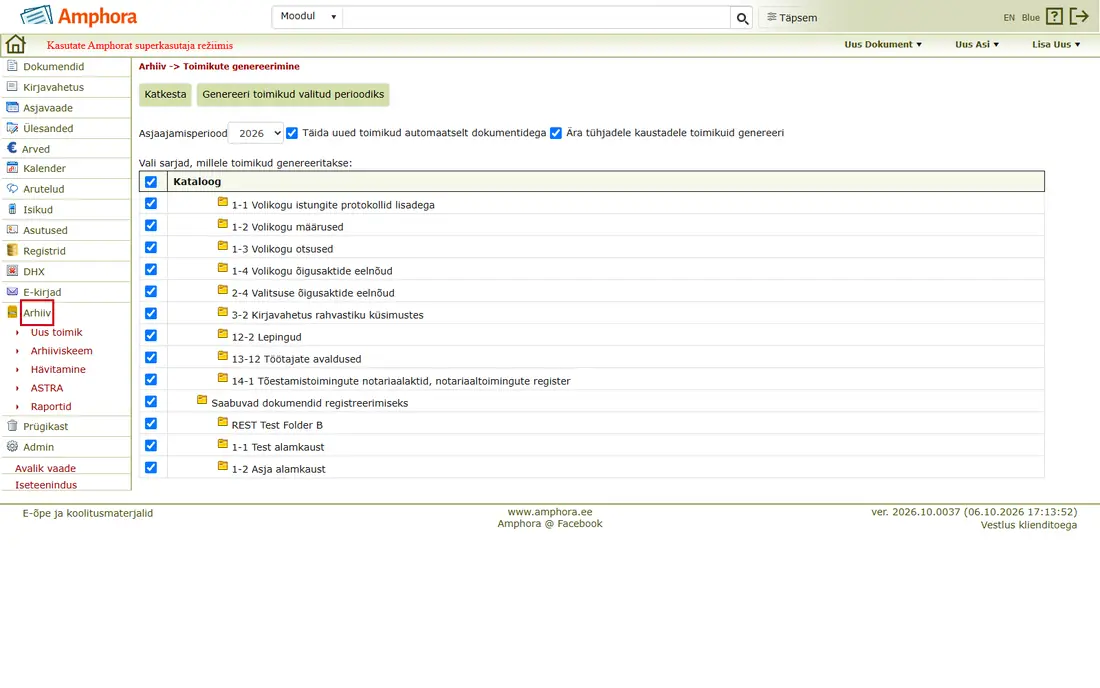The width and height of the screenshot is (1100, 688).
Task: Click the Amphora logo
Action: [x=79, y=16]
